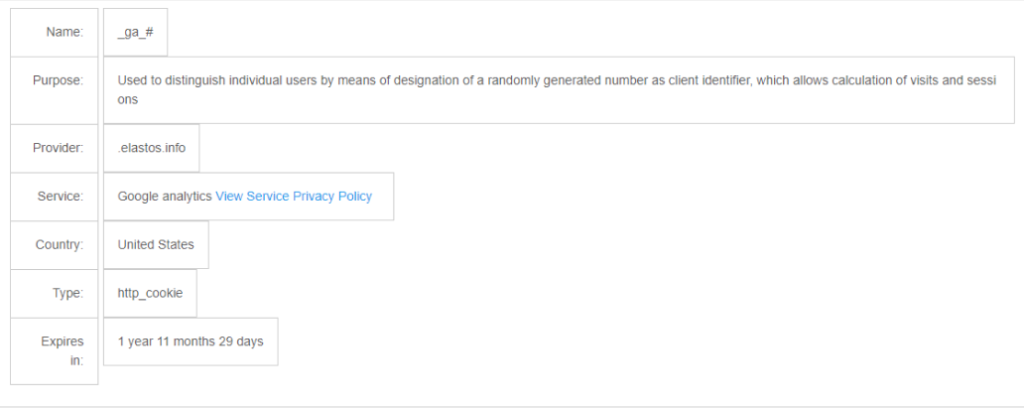Click the 'ons' wrapped text in Purpose

128,100
